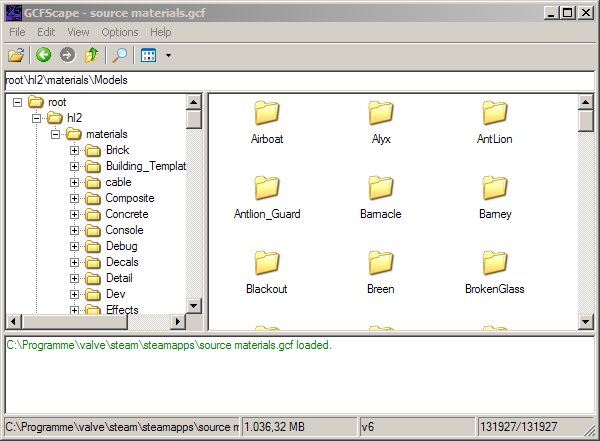Open the Search magnifier tool
The width and height of the screenshot is (600, 441).
[x=119, y=55]
